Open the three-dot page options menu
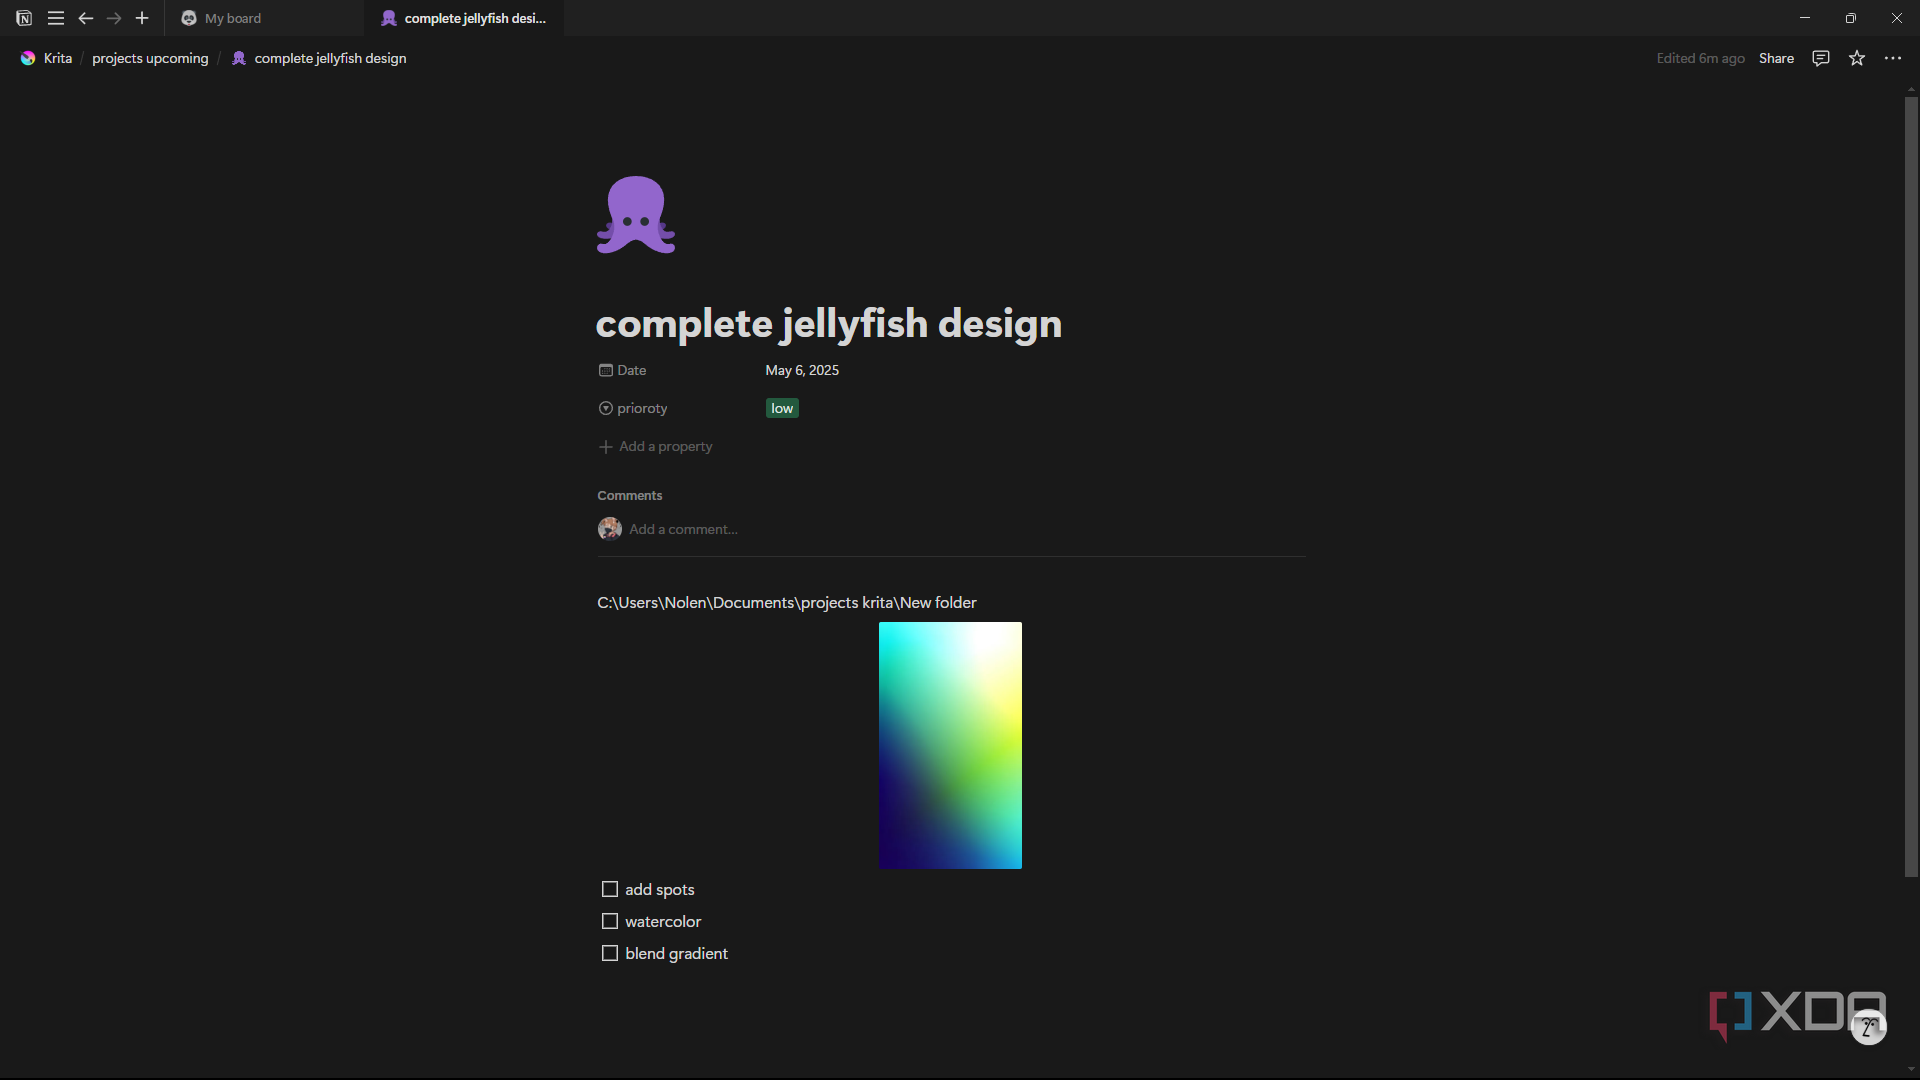The image size is (1920, 1080). [x=1893, y=58]
